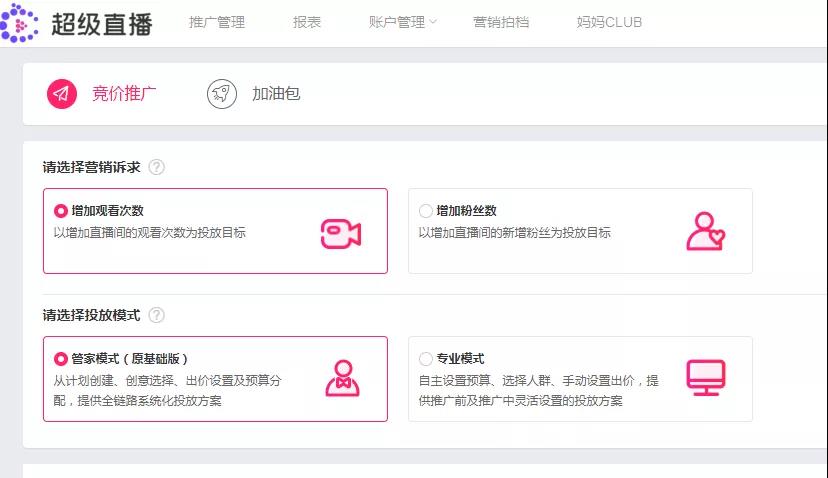Viewport: 828px width, 478px height.
Task: Click the 加油包 rocket icon
Action: point(222,94)
